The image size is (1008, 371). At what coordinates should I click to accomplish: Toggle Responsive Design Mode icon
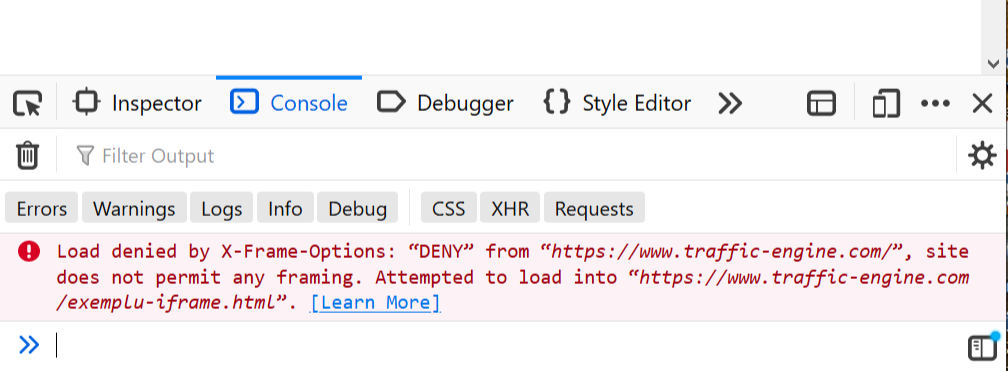(885, 104)
